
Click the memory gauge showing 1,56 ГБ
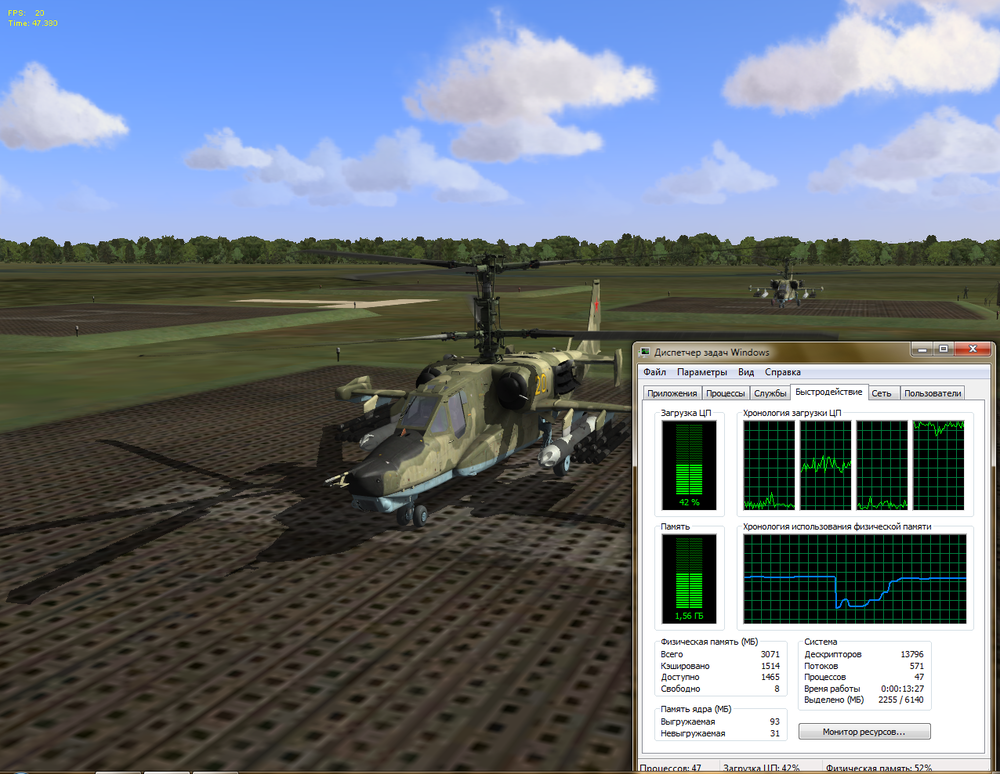[689, 579]
